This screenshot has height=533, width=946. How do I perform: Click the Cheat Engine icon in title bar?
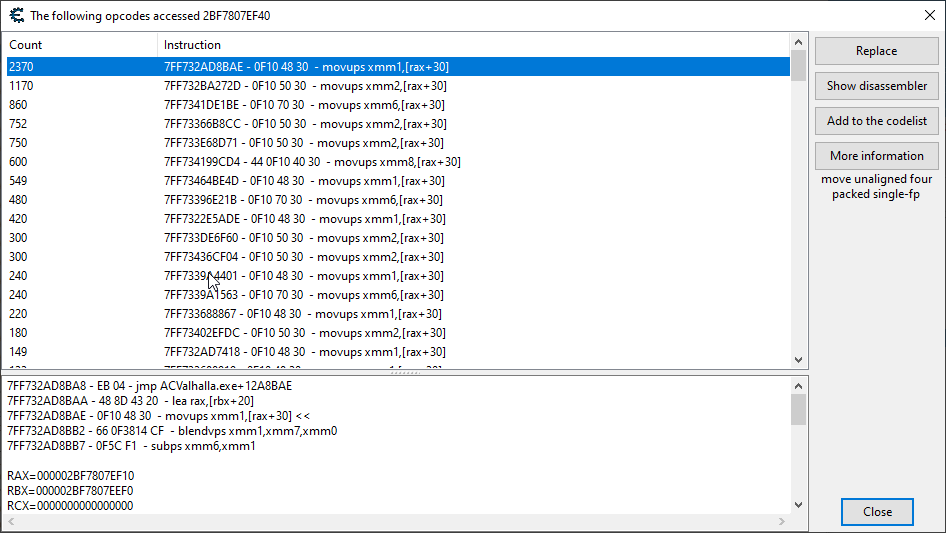[x=14, y=15]
